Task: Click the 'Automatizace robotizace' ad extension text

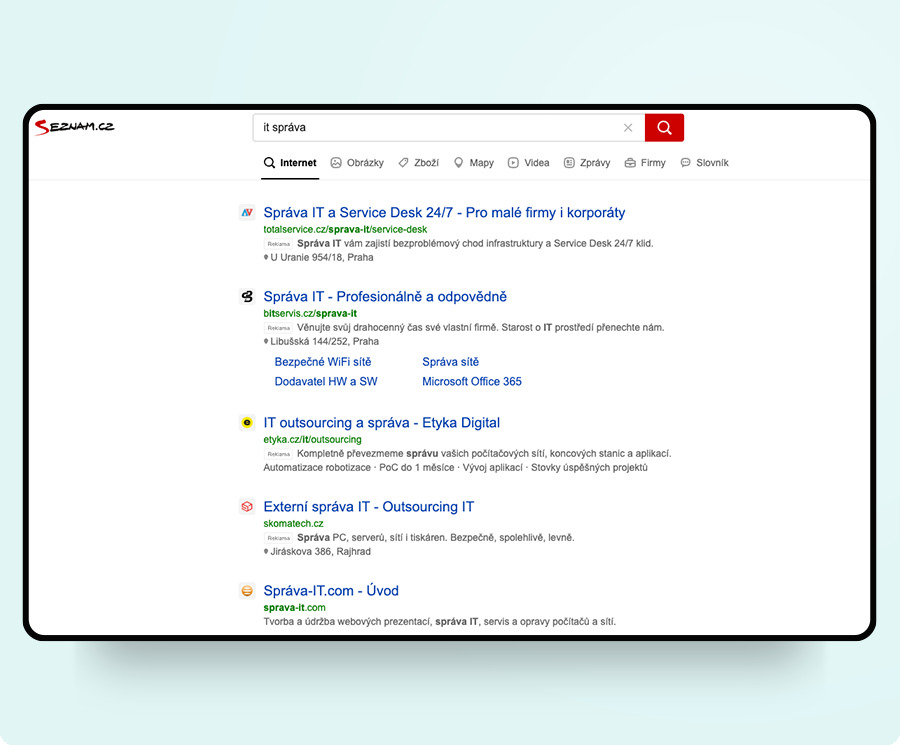Action: pyautogui.click(x=317, y=468)
